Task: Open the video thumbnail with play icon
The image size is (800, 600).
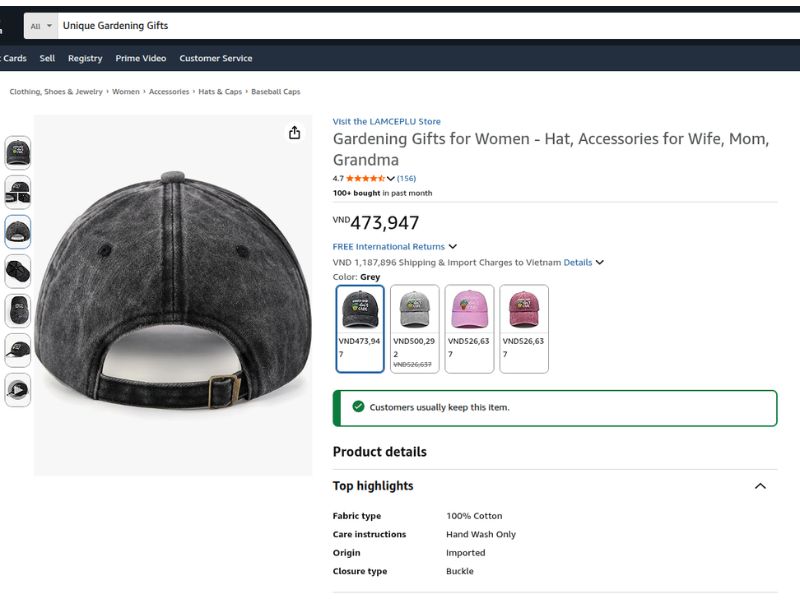Action: pos(18,390)
